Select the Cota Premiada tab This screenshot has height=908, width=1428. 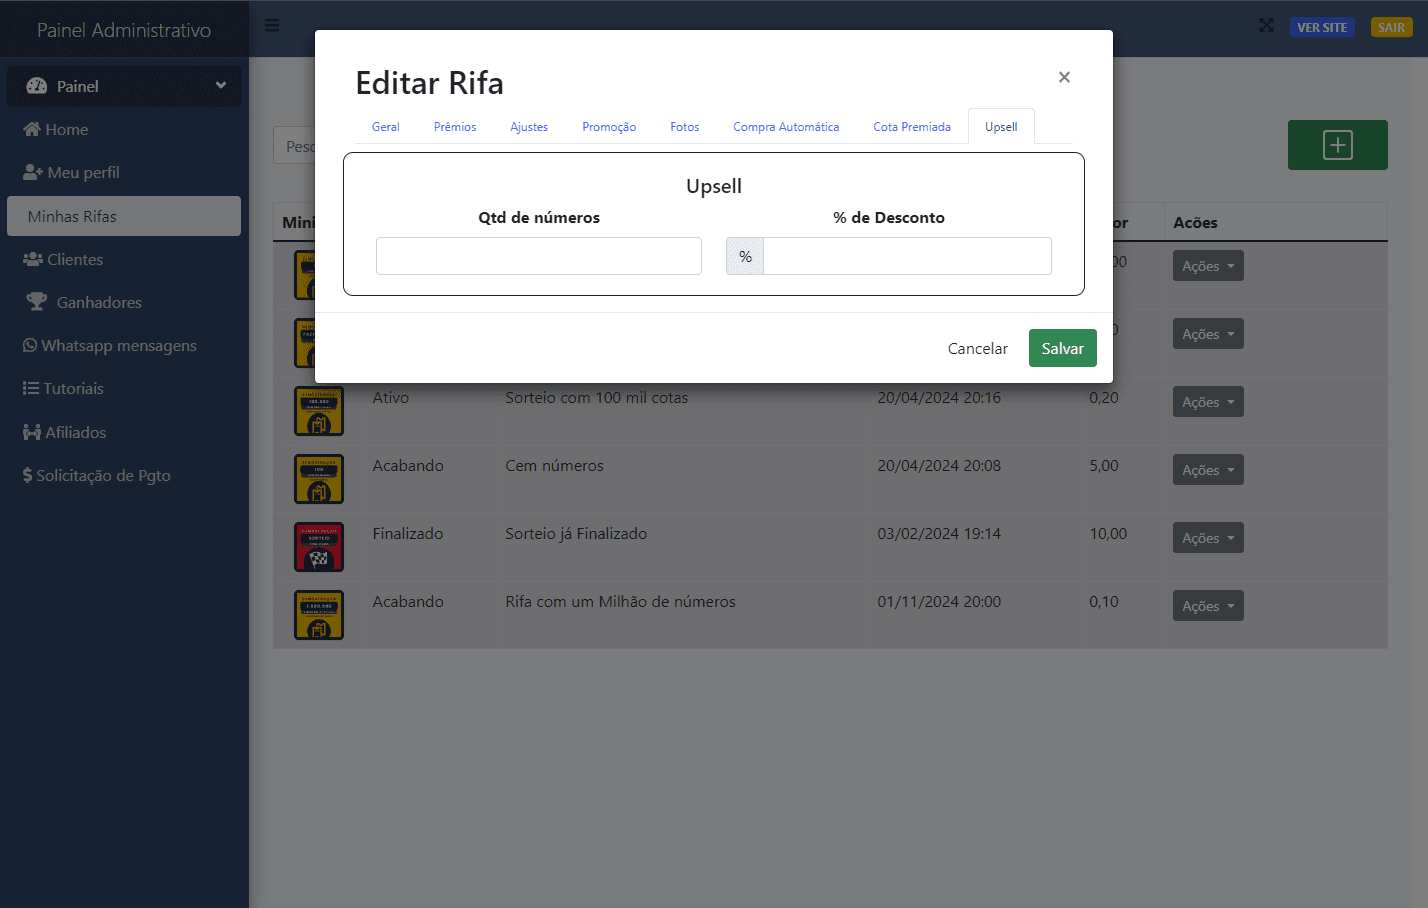point(911,127)
